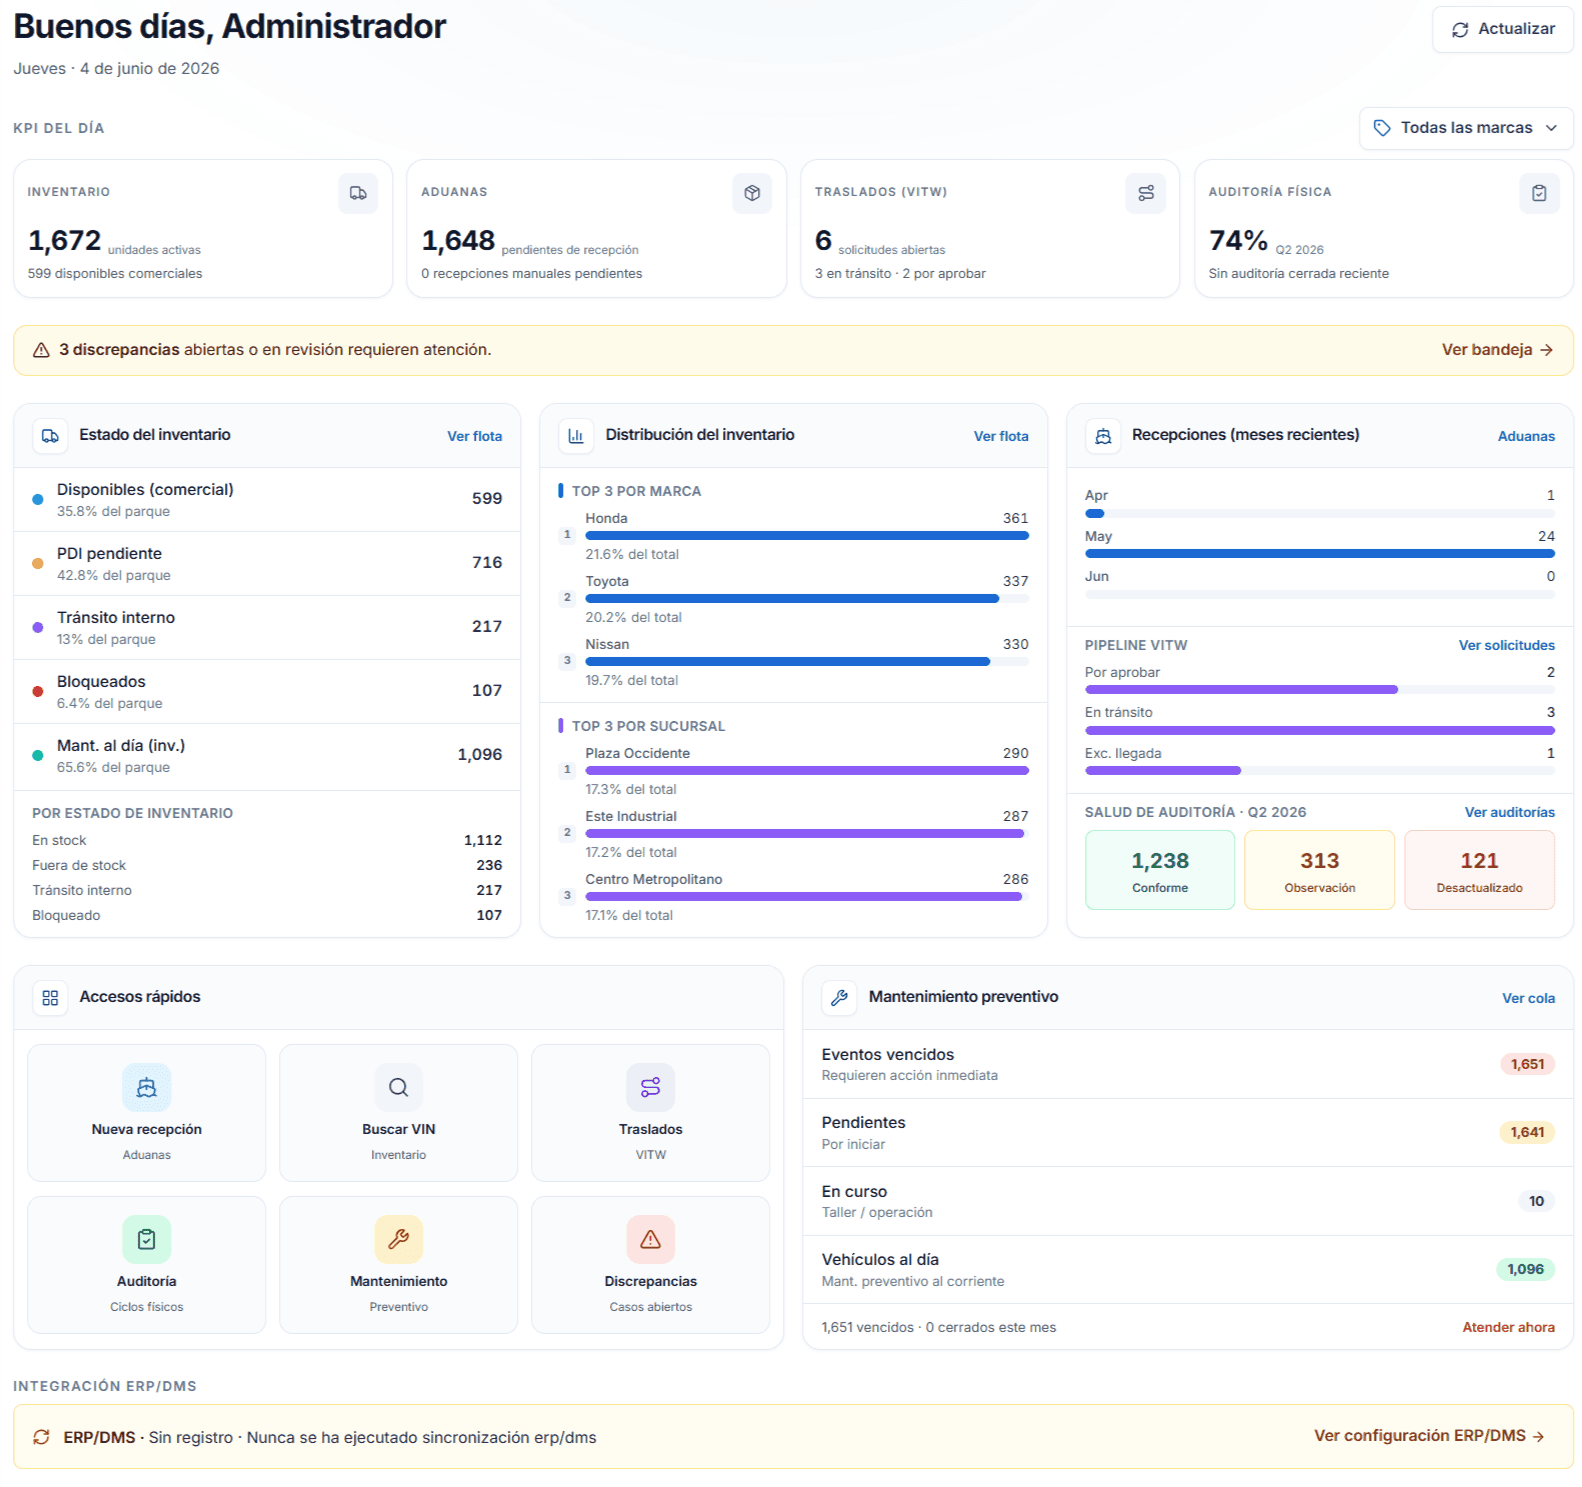Click the 1,651 Eventos vencidos badge
Image resolution: width=1582 pixels, height=1487 pixels.
[1527, 1064]
